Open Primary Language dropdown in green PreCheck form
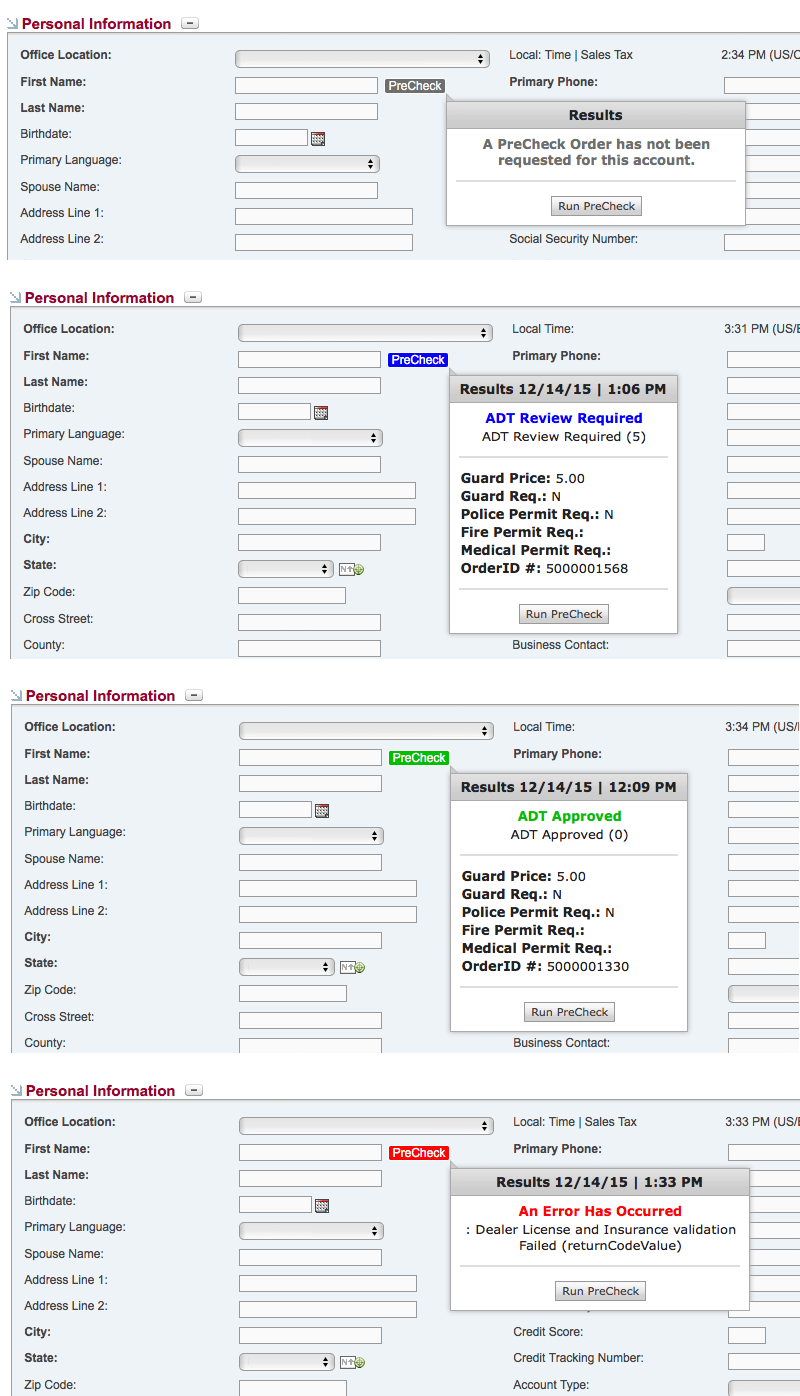 pos(311,836)
